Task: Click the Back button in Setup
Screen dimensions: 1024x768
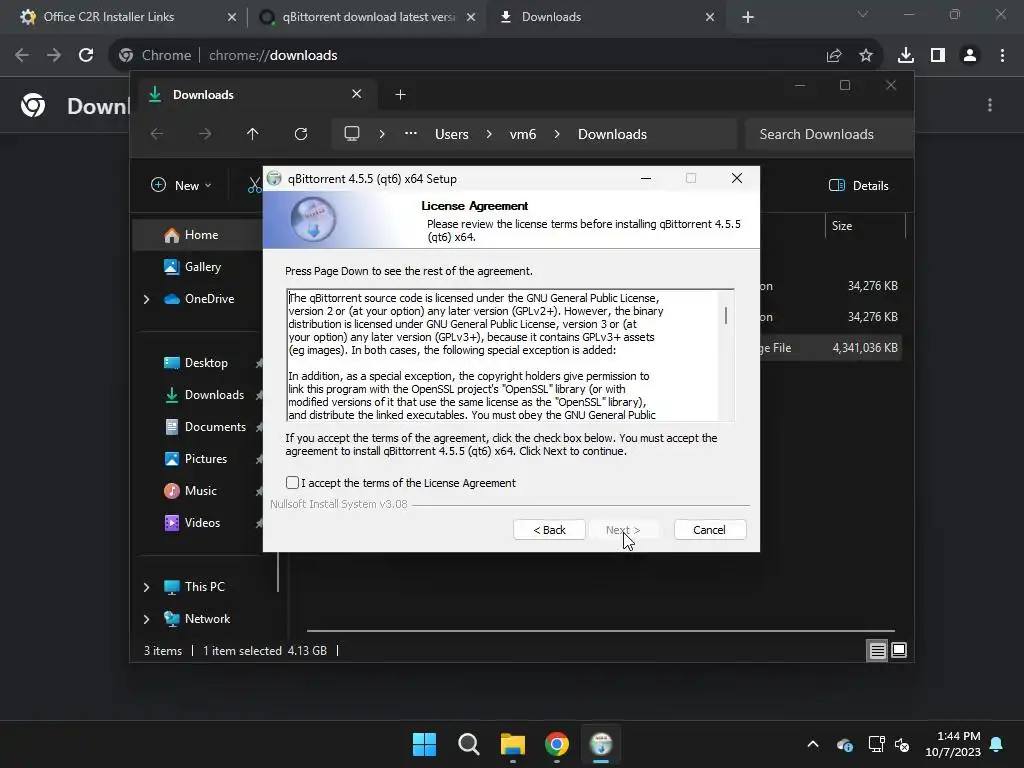Action: (x=549, y=530)
